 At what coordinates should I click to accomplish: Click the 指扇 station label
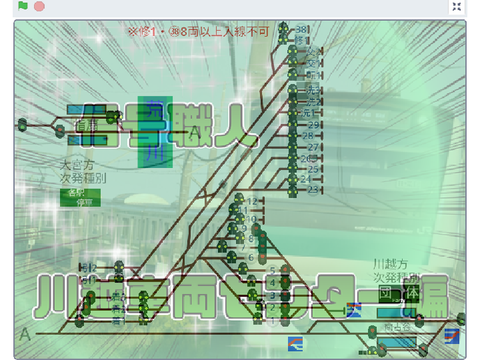tap(87, 126)
